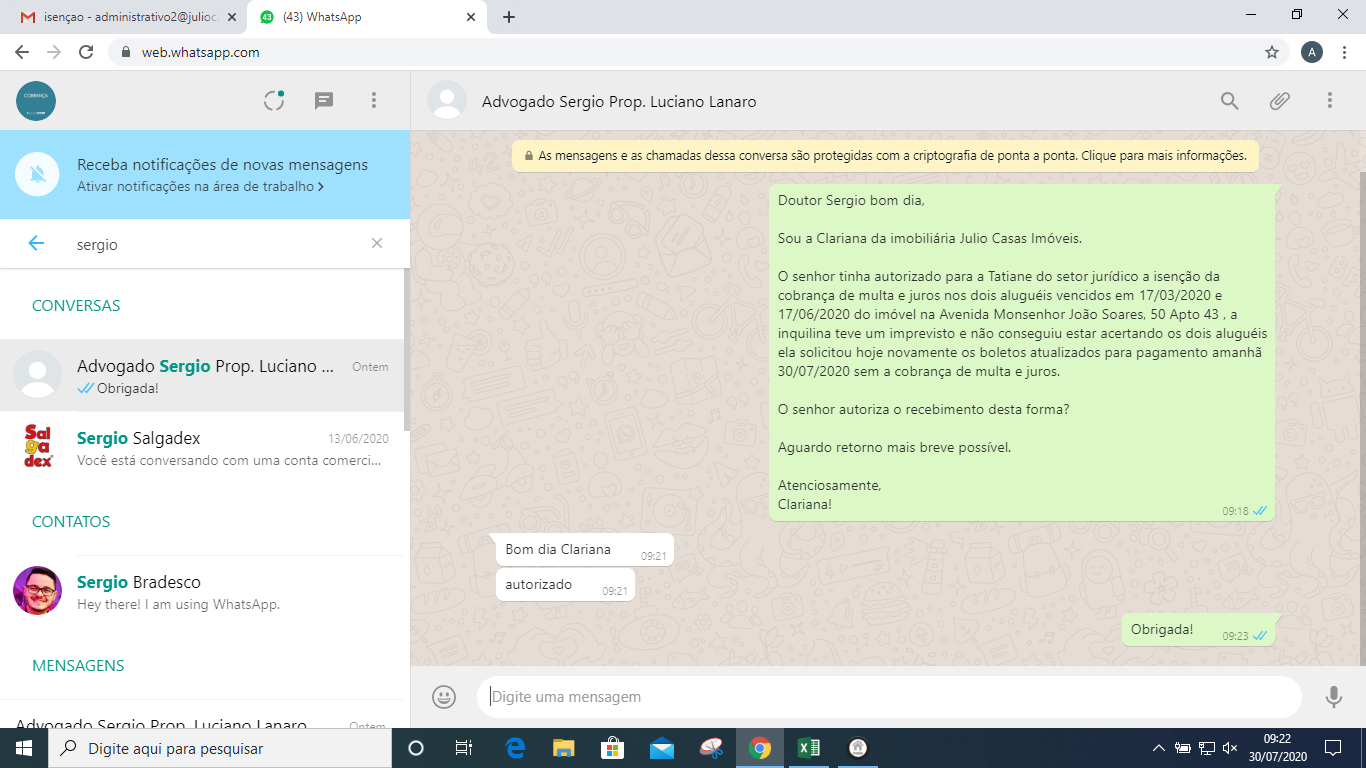This screenshot has width=1366, height=768.
Task: Search messages in this conversation
Action: pos(1229,101)
